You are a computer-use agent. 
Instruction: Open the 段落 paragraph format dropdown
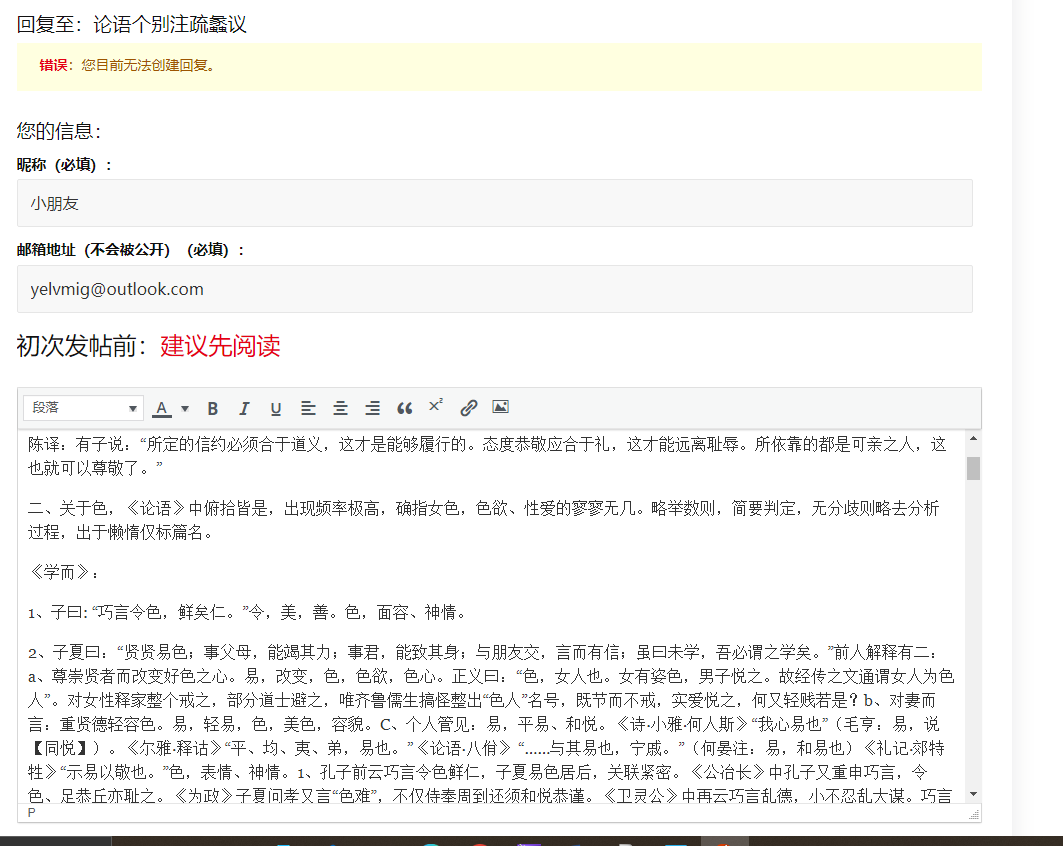pyautogui.click(x=84, y=408)
